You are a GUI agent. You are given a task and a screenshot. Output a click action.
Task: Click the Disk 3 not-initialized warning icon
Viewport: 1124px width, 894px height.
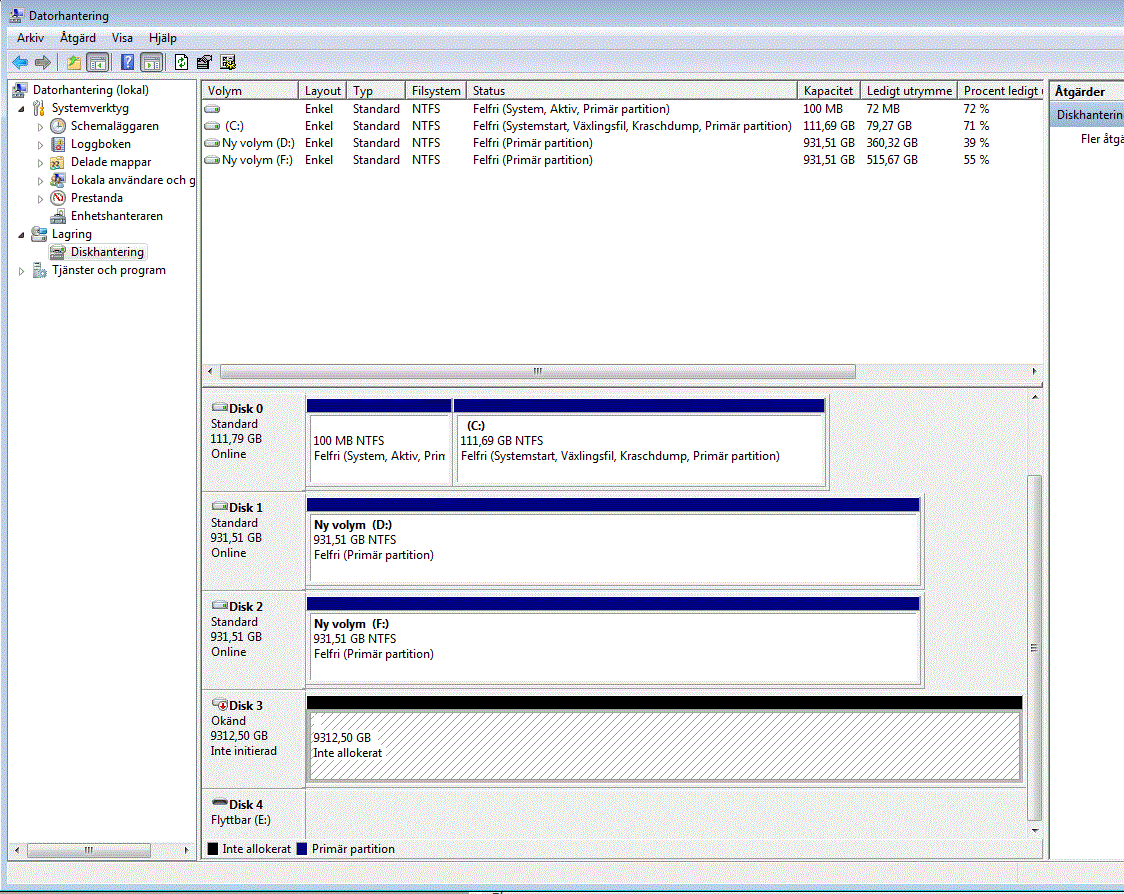[x=220, y=705]
